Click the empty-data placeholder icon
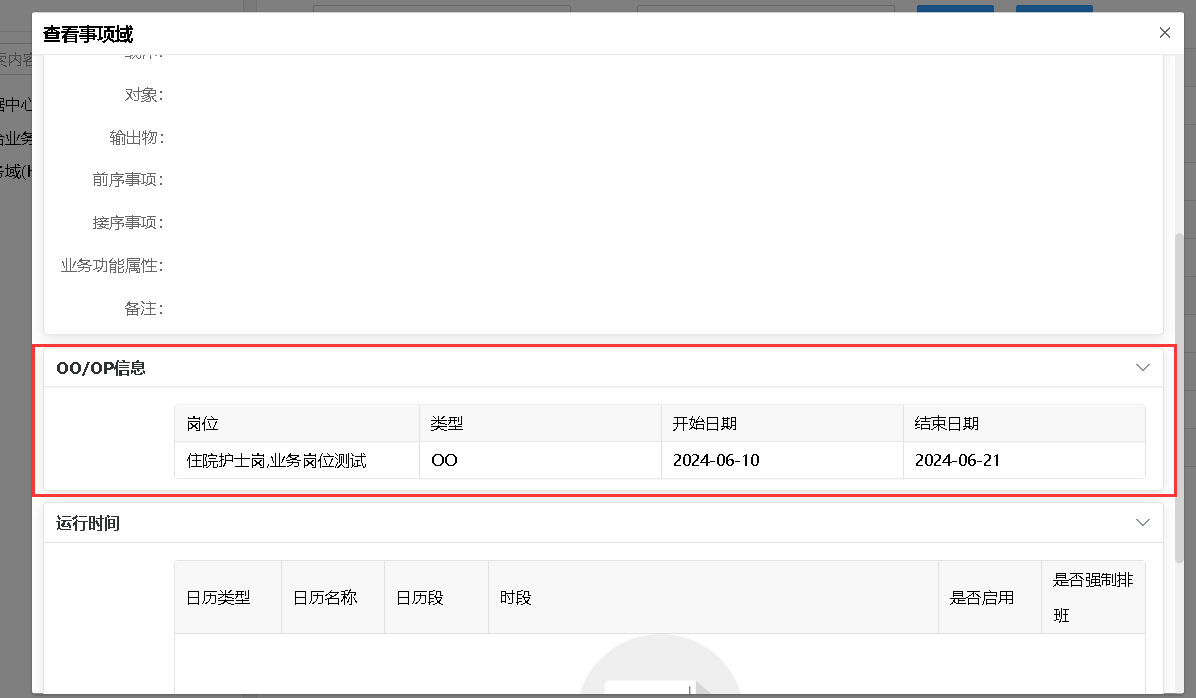 point(660,670)
